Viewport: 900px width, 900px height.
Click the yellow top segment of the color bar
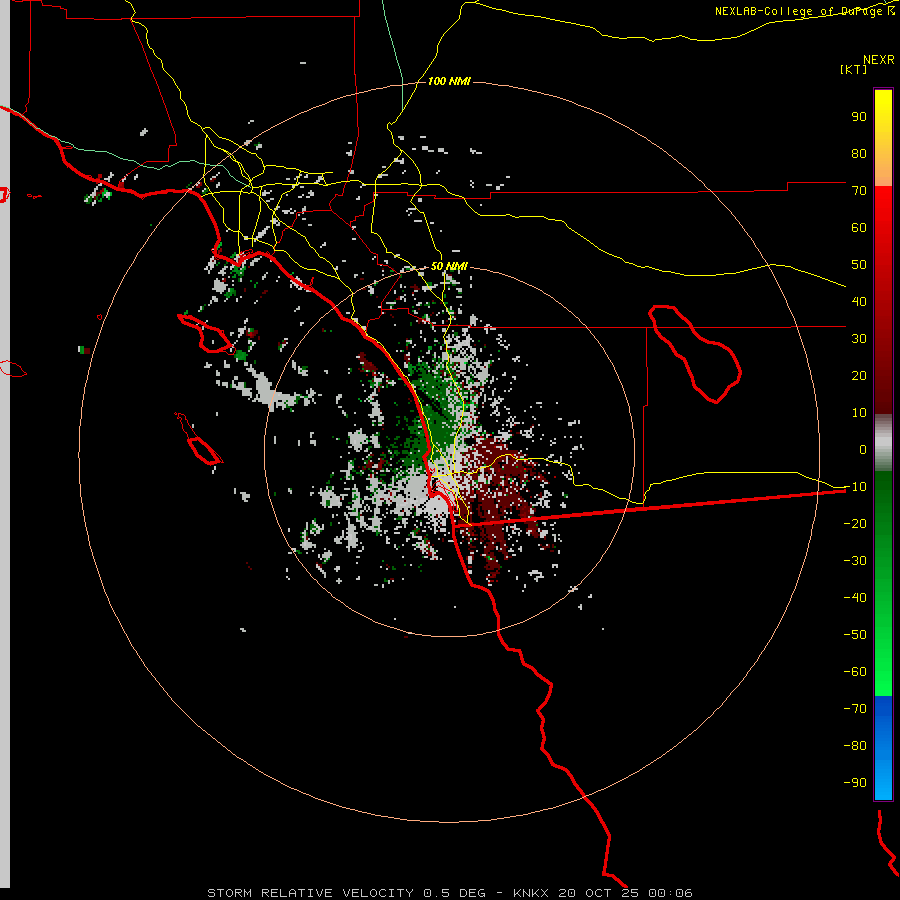coord(883,138)
